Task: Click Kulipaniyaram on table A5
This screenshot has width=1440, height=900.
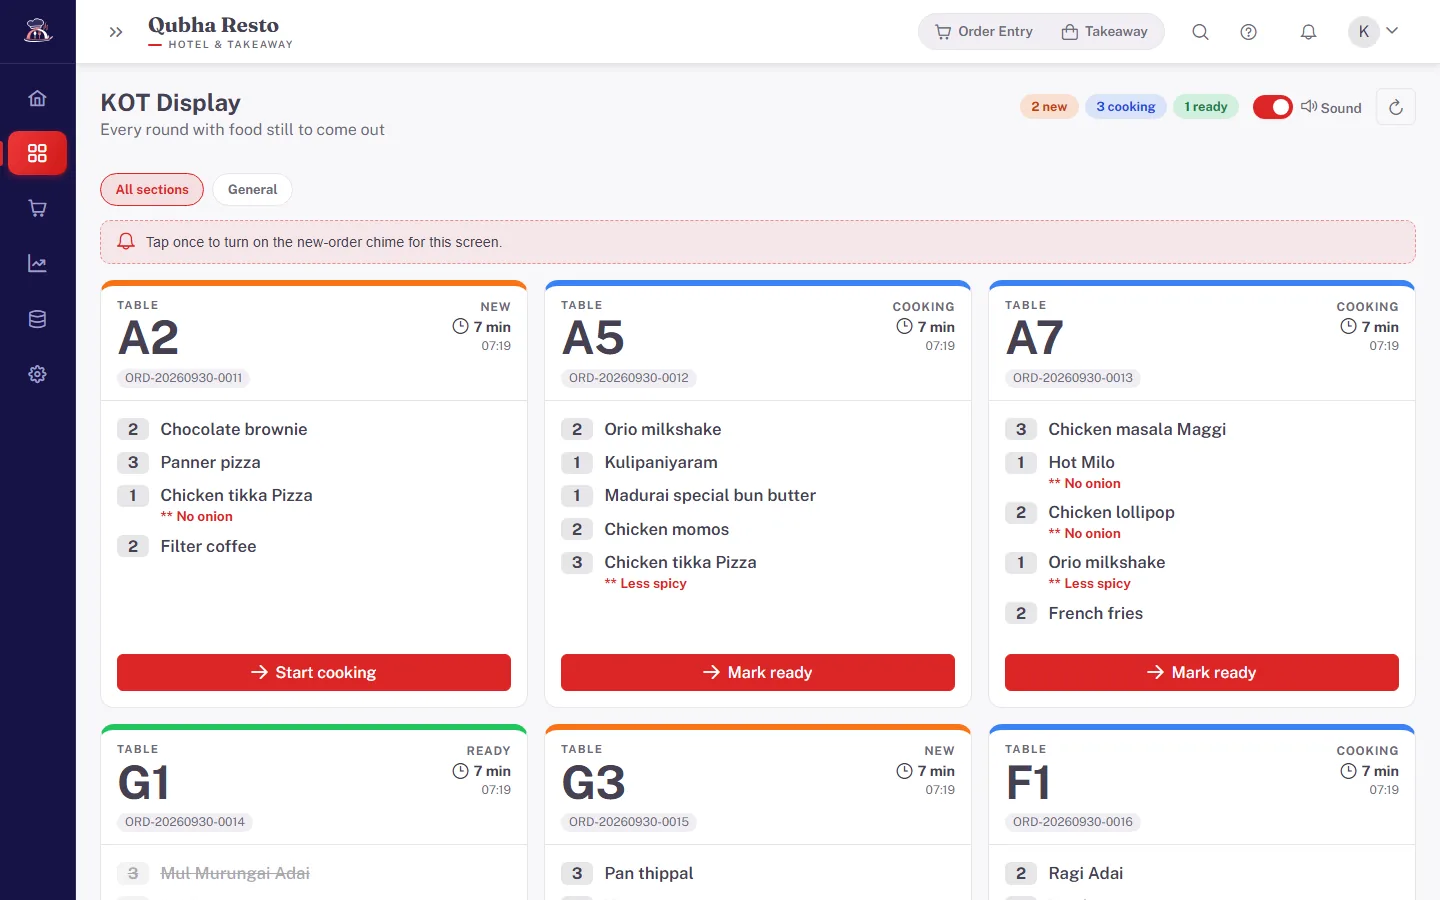Action: [x=661, y=462]
